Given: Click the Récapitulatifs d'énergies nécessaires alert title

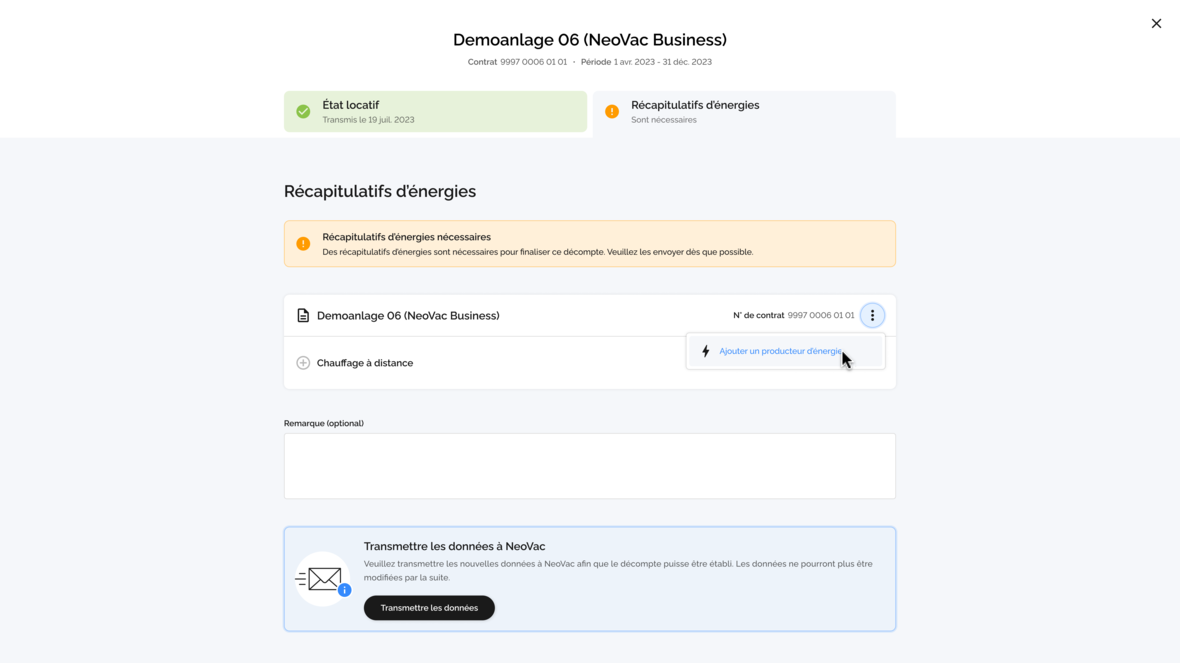Looking at the screenshot, I should click(406, 237).
